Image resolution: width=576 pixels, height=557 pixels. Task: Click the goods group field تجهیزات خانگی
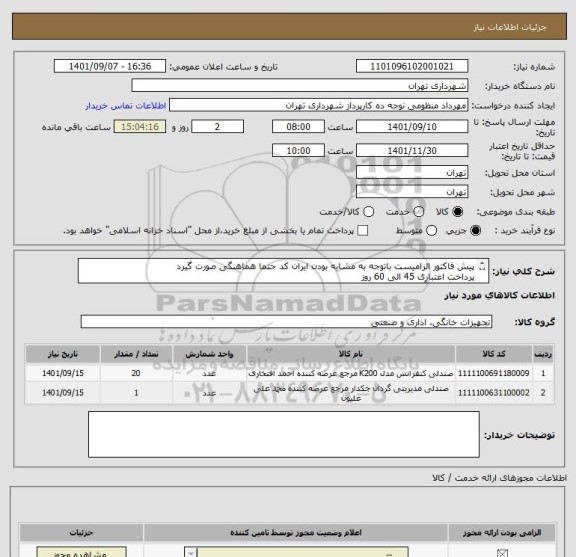(286, 322)
